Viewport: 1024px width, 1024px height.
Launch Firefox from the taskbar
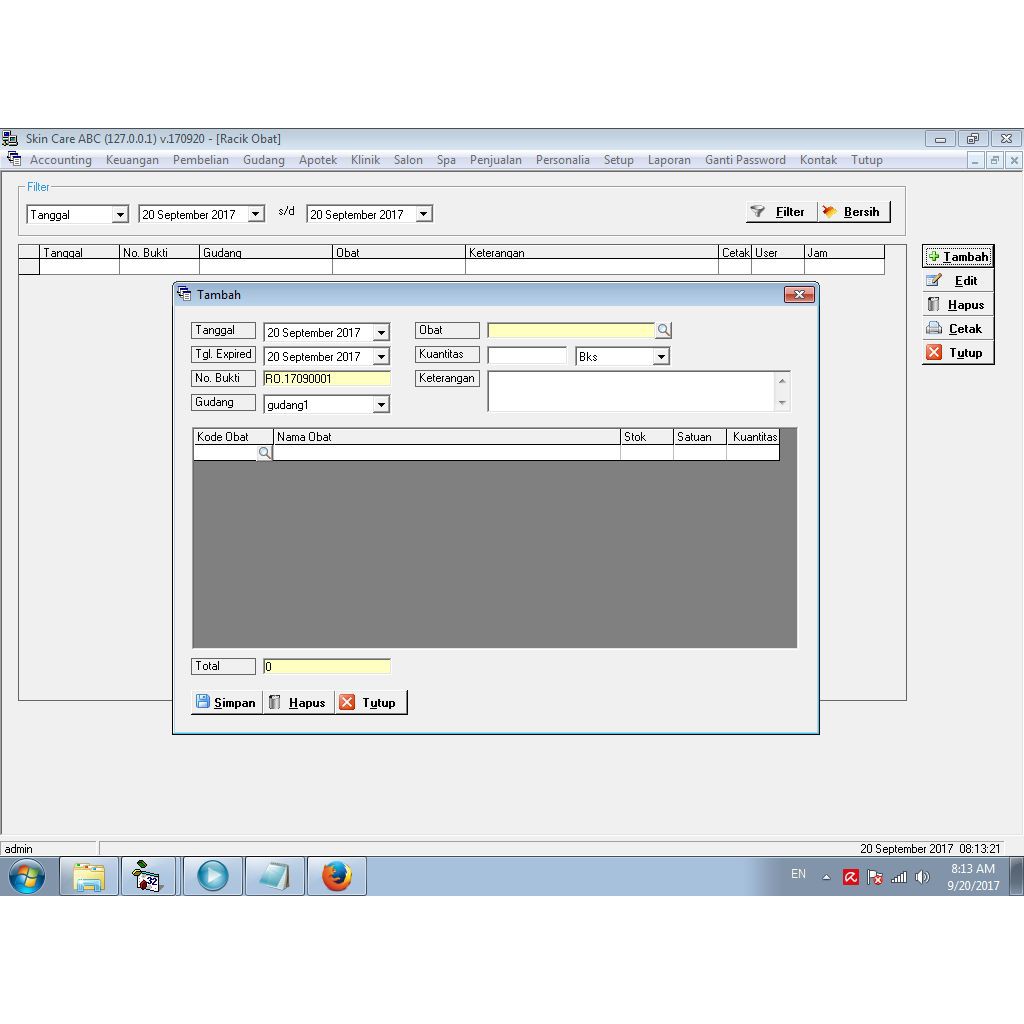(x=336, y=876)
